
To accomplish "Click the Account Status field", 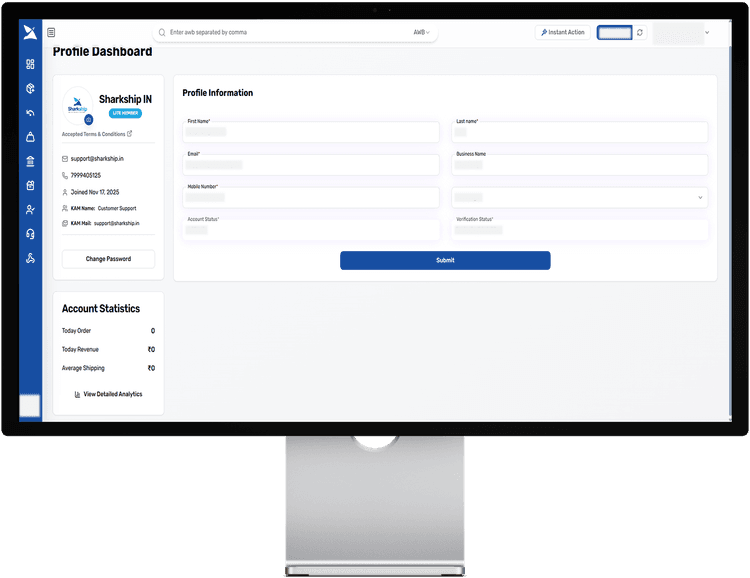I will click(x=311, y=230).
